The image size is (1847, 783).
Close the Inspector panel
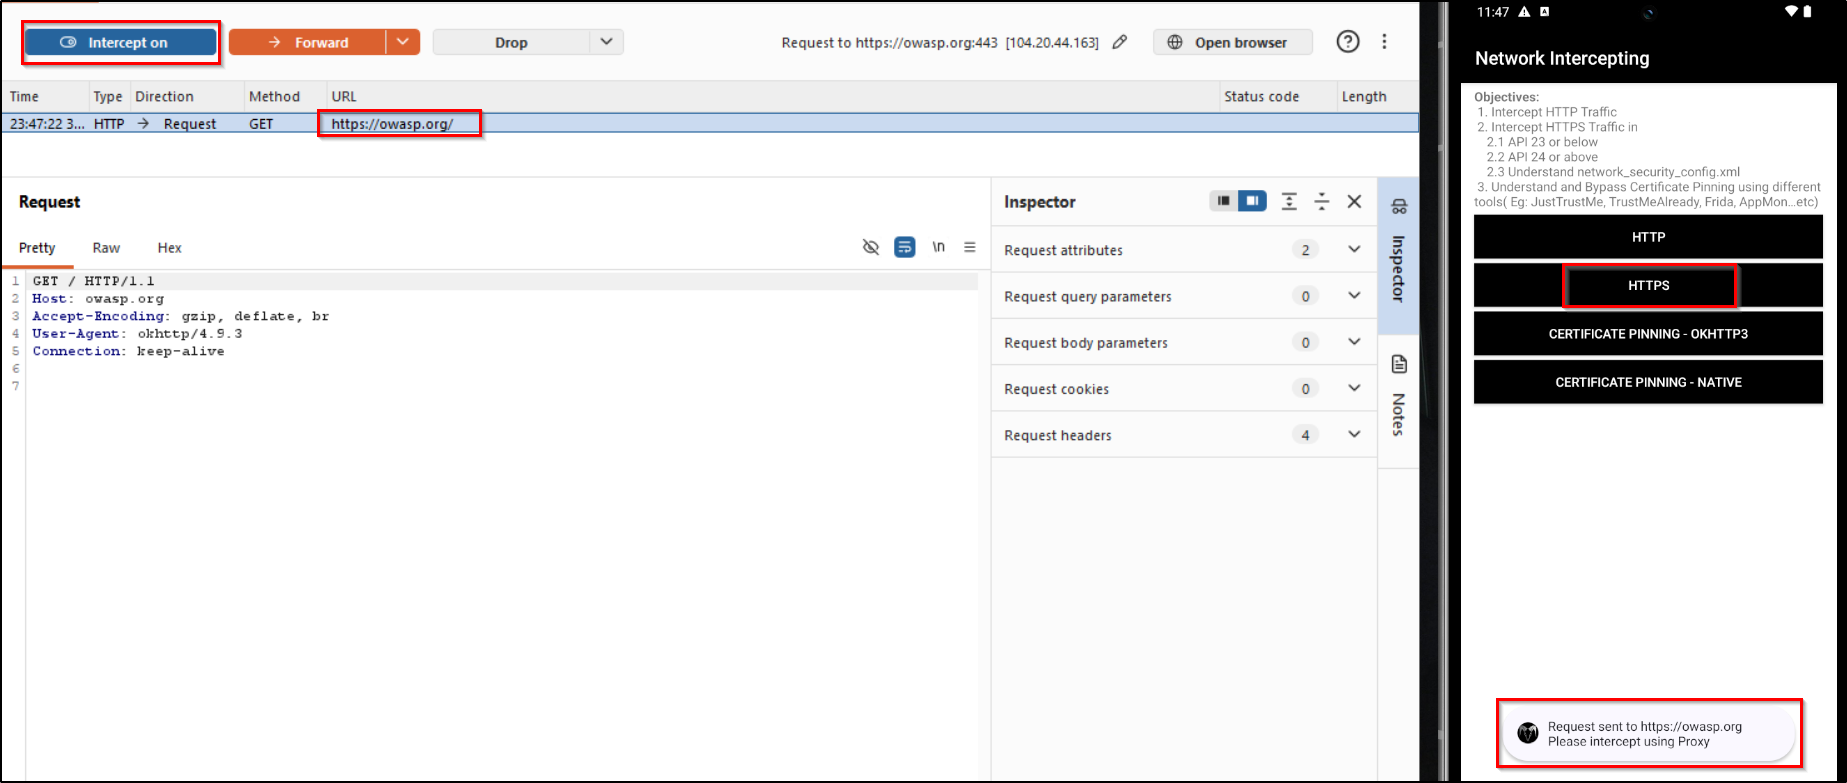[1354, 201]
